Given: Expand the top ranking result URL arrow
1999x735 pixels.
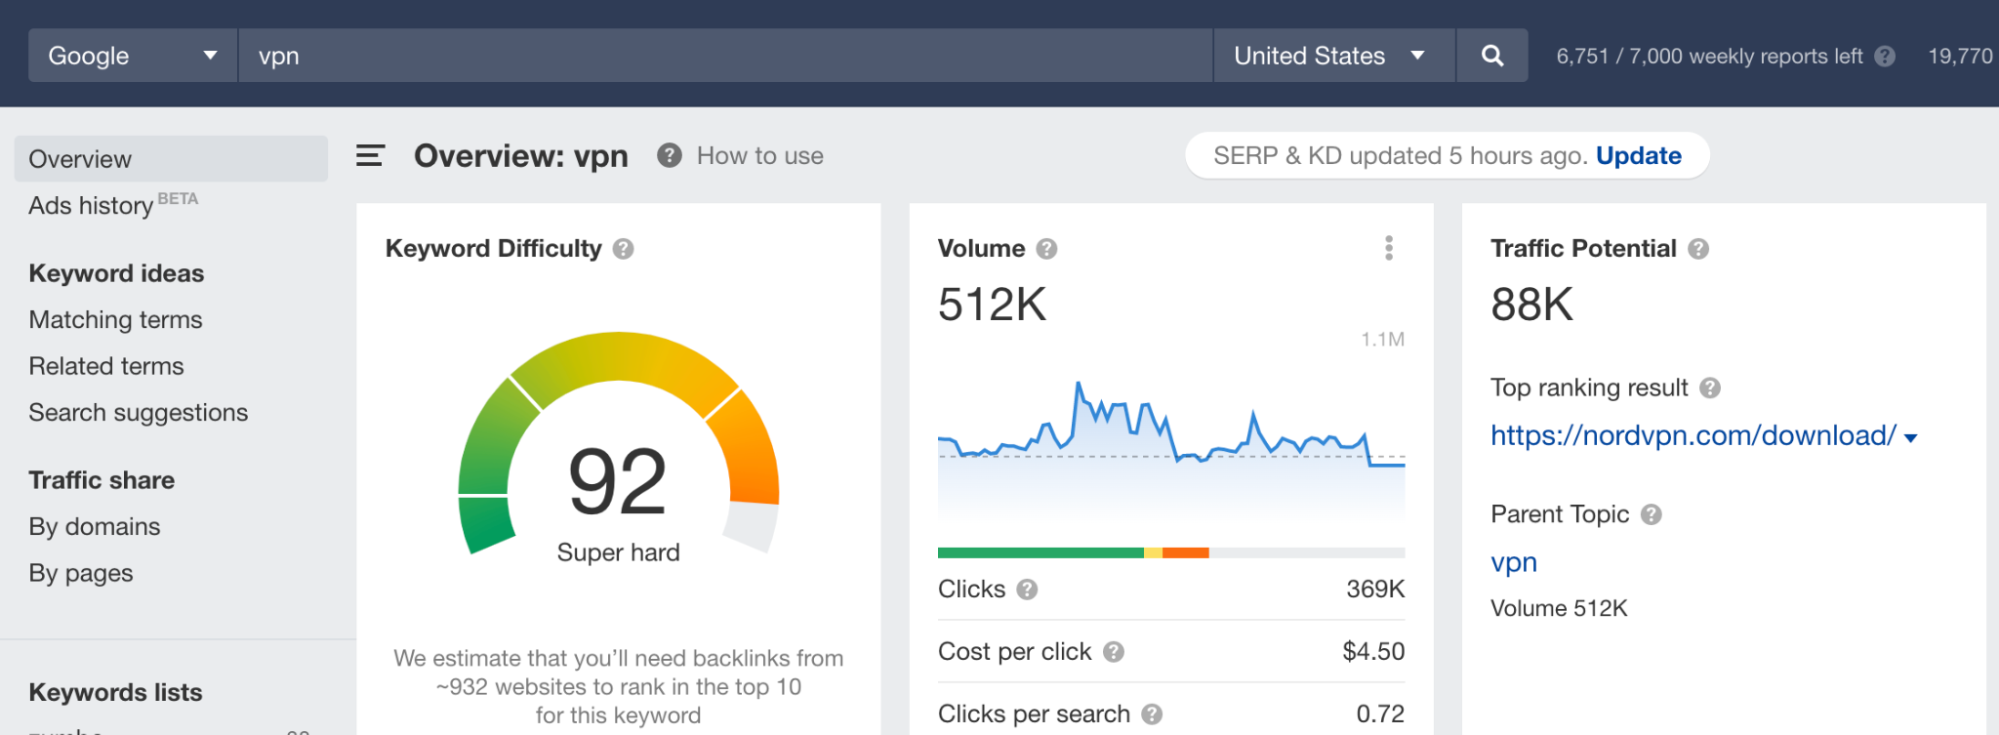Looking at the screenshot, I should 1911,438.
